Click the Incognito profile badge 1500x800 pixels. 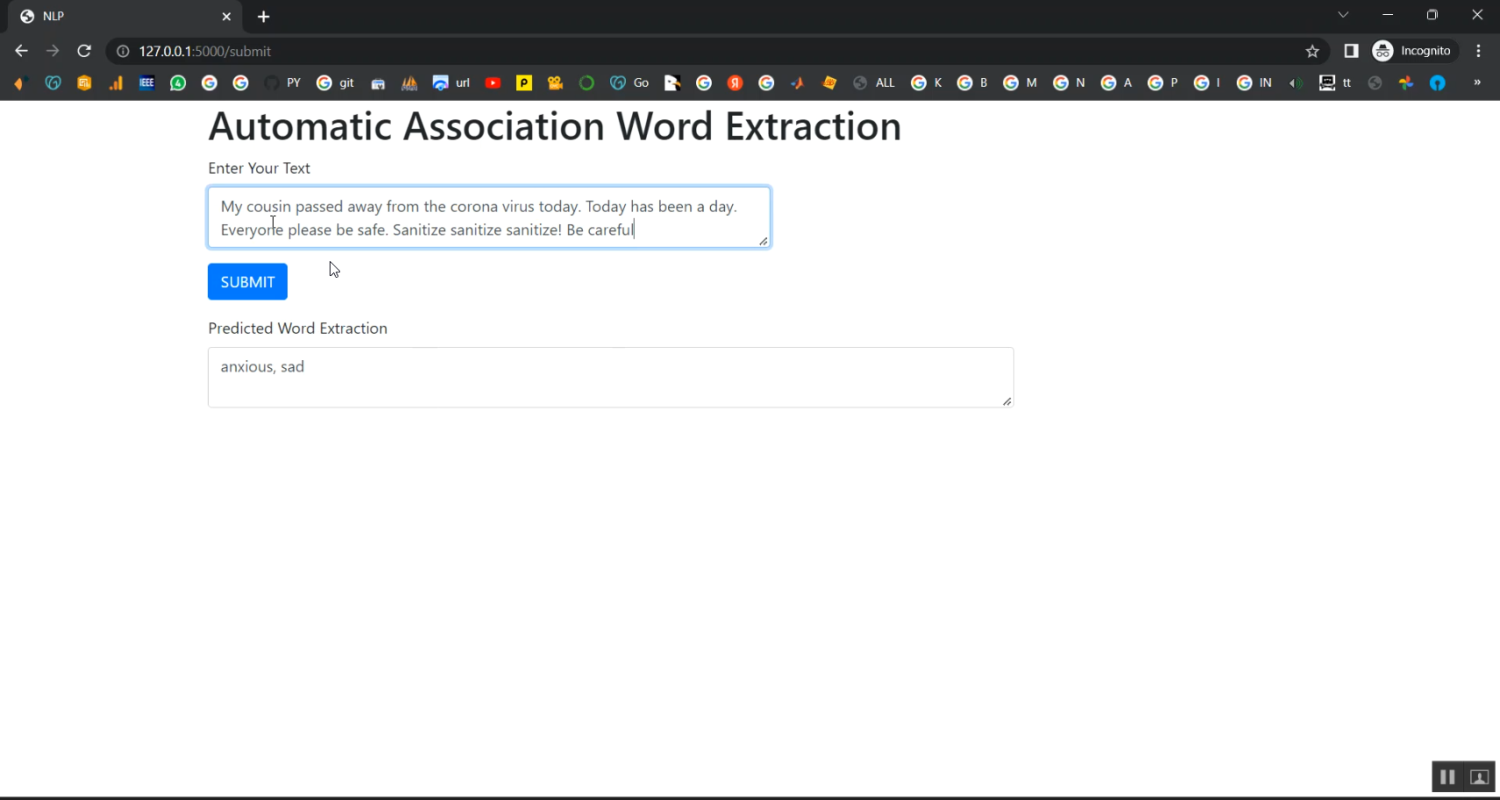pos(1412,51)
